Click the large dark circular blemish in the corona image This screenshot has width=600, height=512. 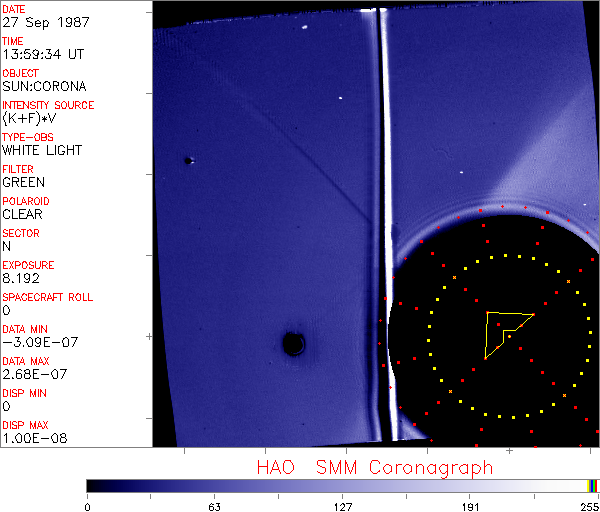pyautogui.click(x=294, y=344)
